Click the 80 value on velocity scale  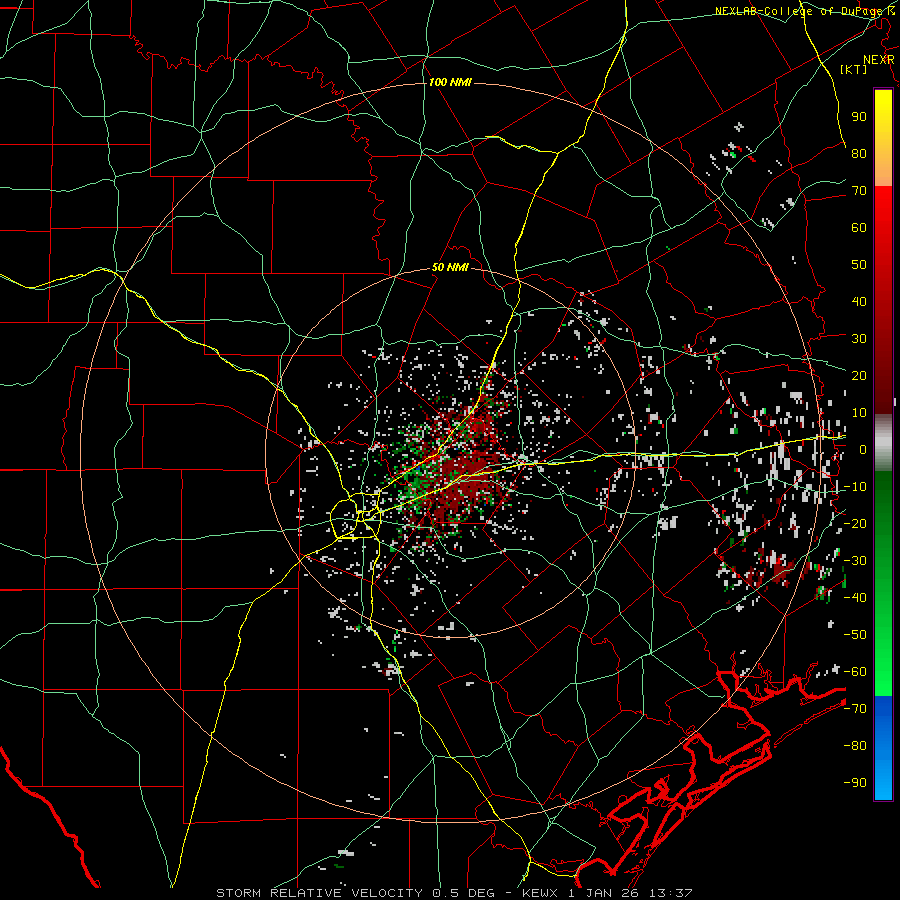pos(859,154)
